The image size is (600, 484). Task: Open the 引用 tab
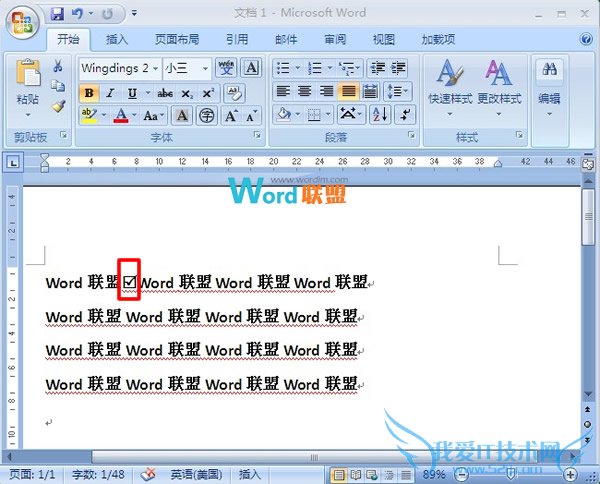click(x=237, y=39)
